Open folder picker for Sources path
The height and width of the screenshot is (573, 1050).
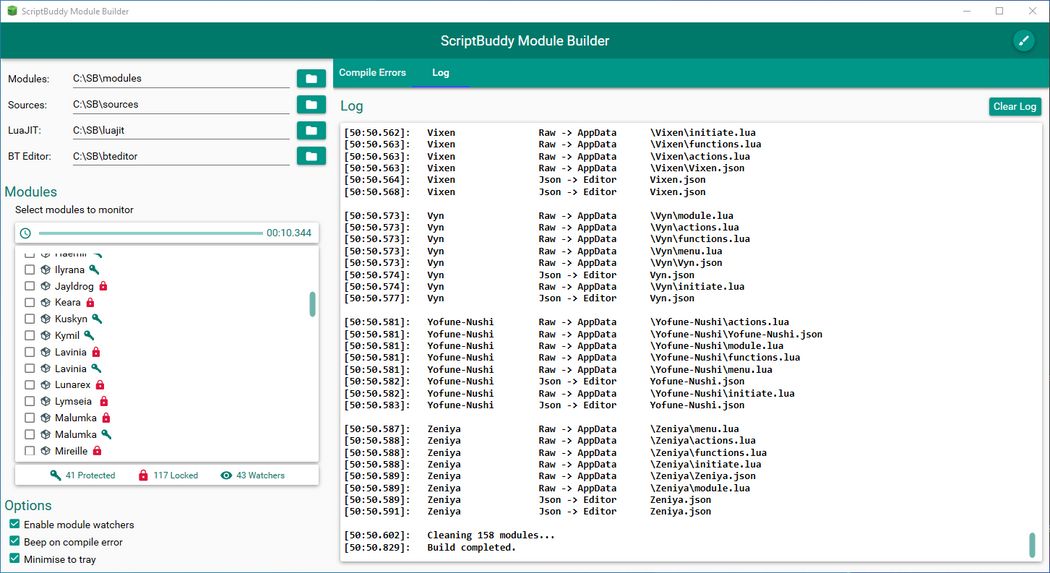[x=311, y=104]
